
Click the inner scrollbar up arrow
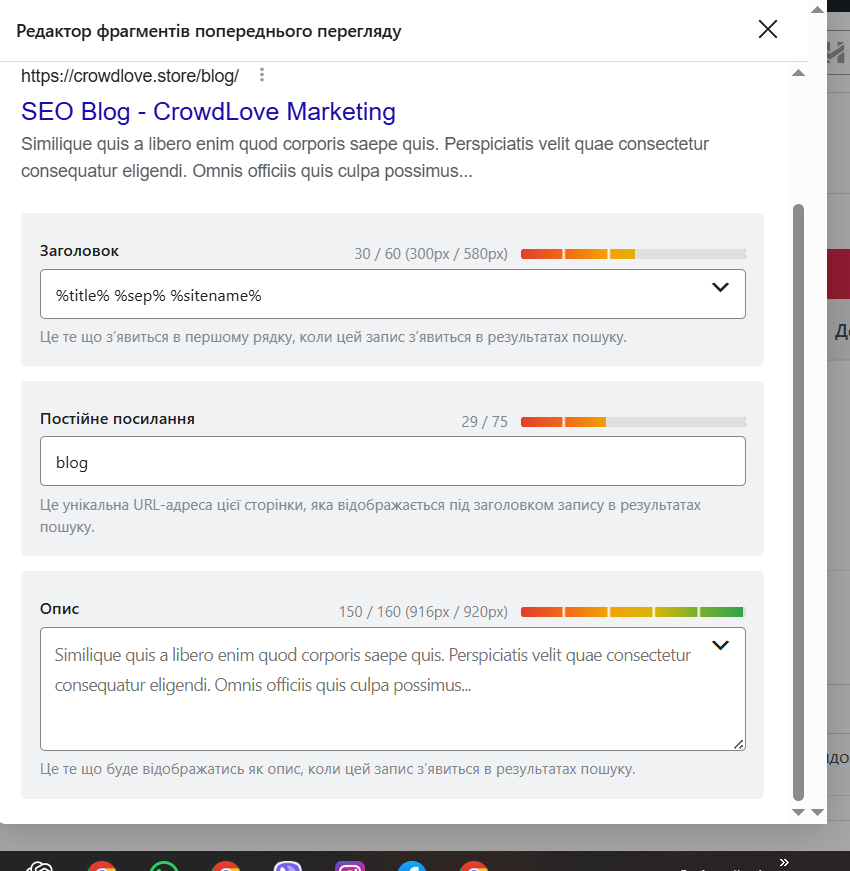pos(798,73)
